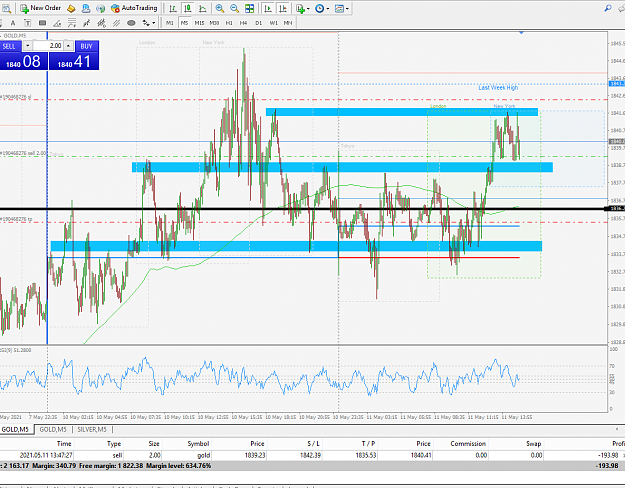This screenshot has width=625, height=488.
Task: Click the chart templates icon
Action: [x=339, y=8]
